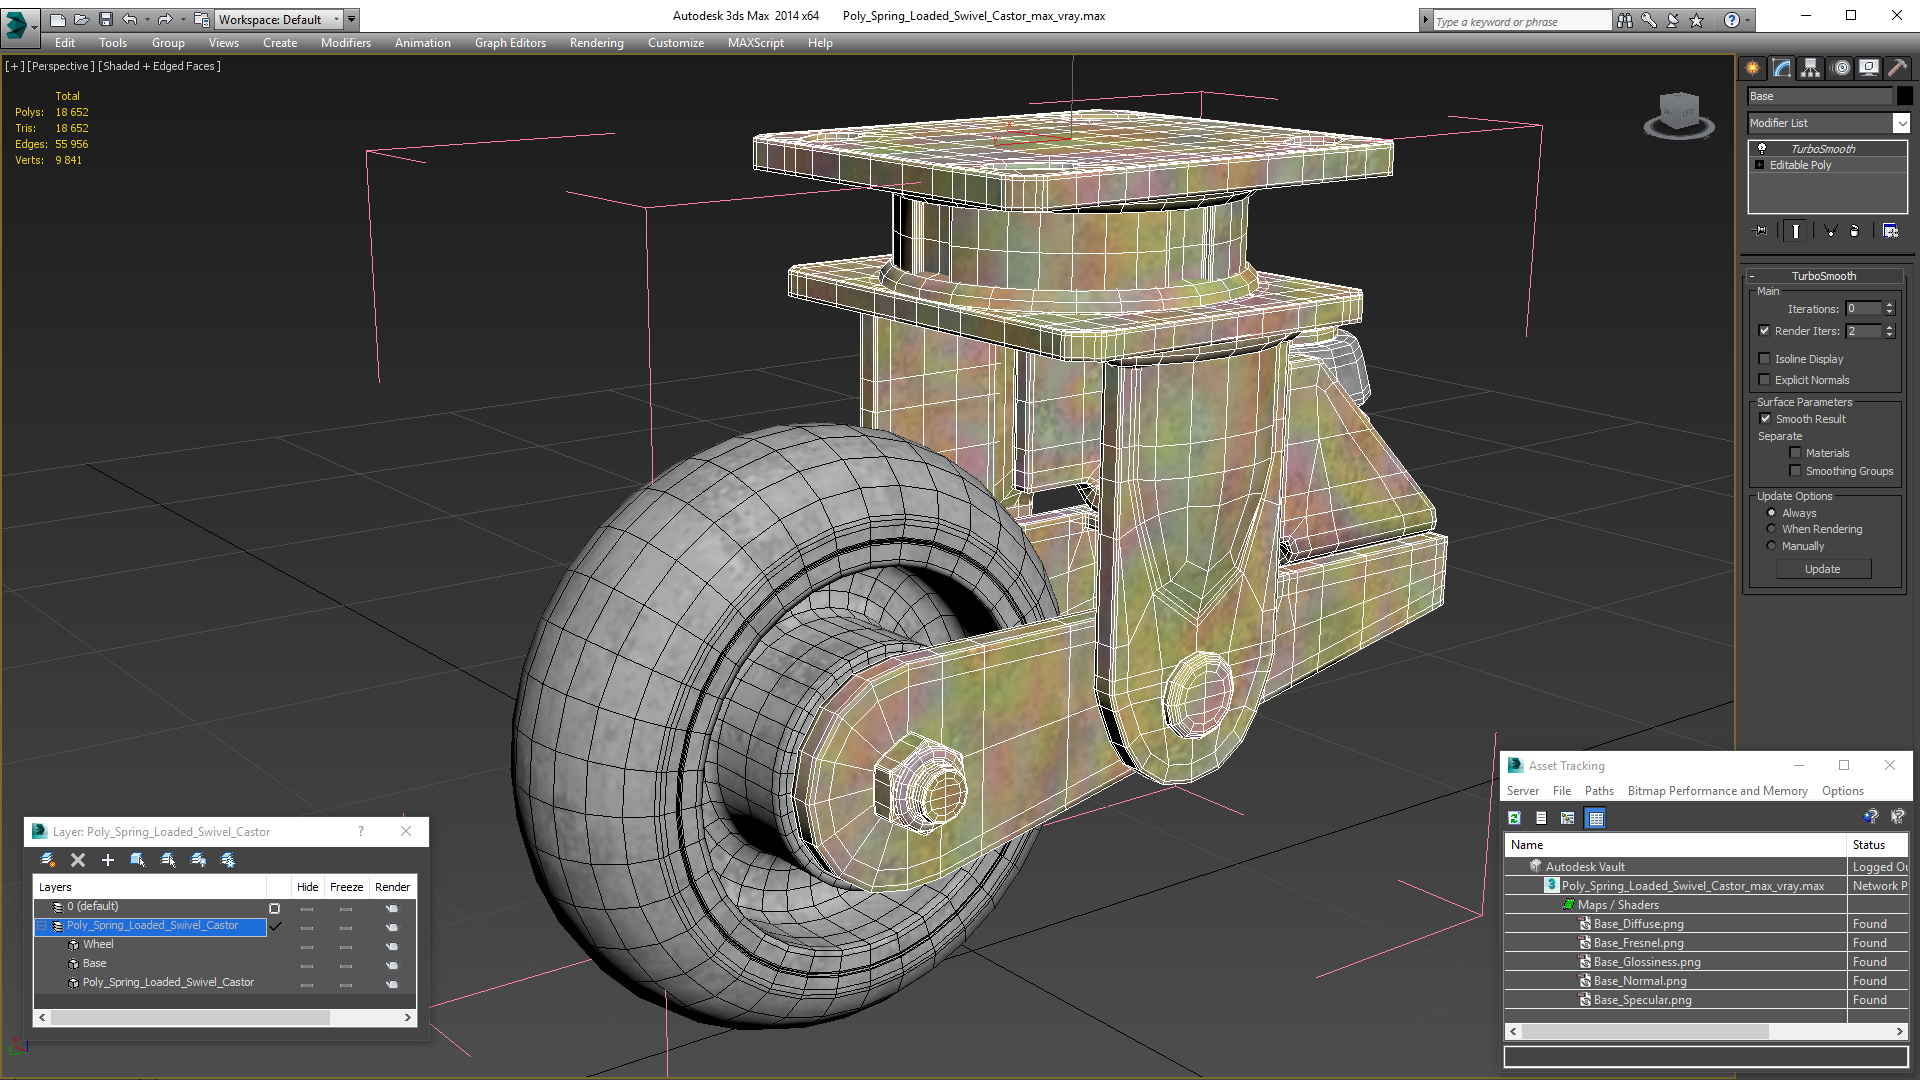This screenshot has width=1920, height=1080.
Task: Open the Help question mark dropdown
Action: pos(1747,20)
